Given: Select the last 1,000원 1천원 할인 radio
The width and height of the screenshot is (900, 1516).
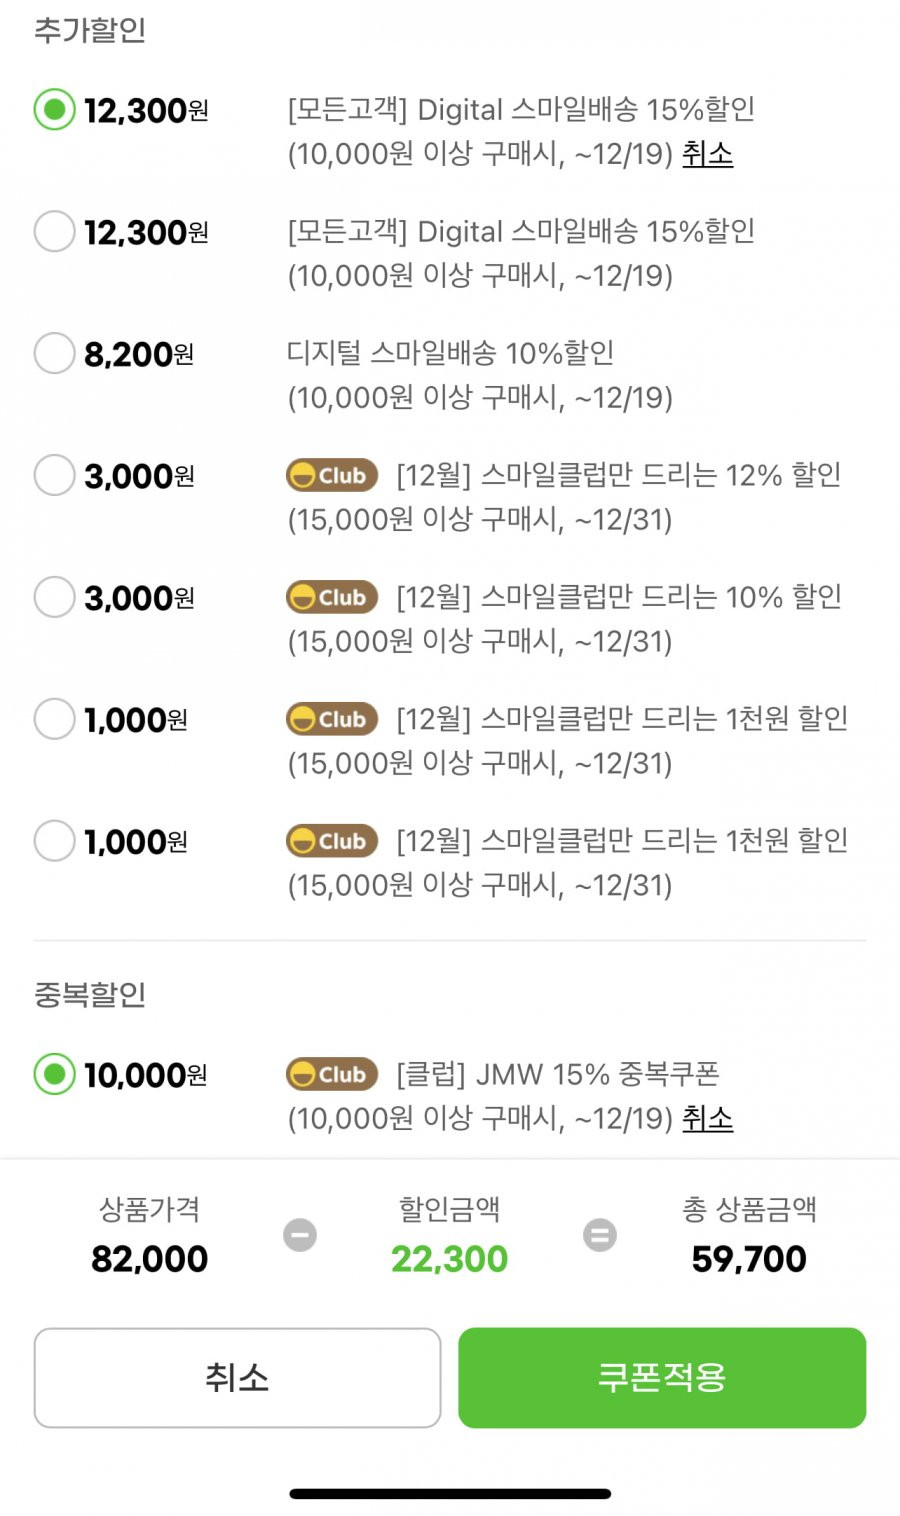Looking at the screenshot, I should (54, 841).
